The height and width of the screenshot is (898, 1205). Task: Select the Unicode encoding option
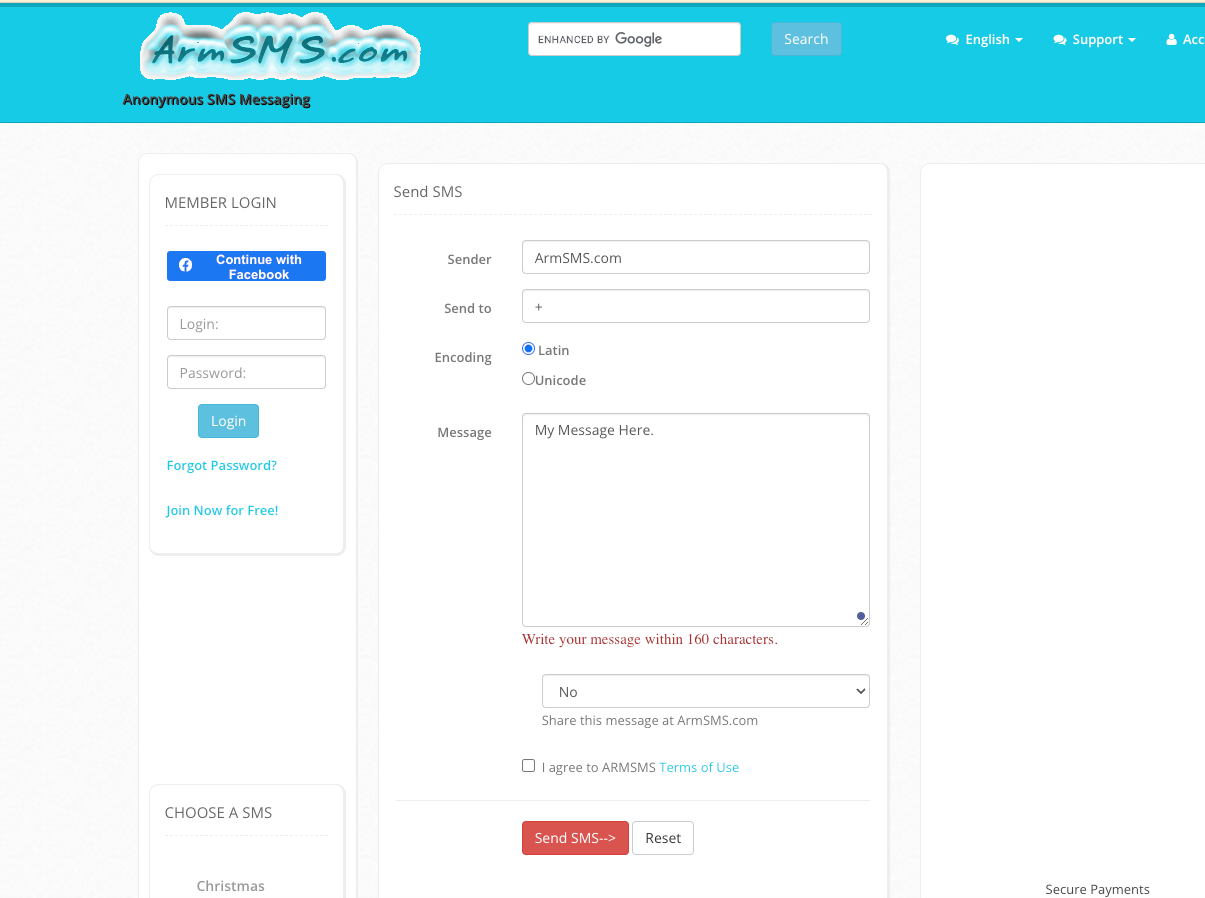pyautogui.click(x=529, y=379)
